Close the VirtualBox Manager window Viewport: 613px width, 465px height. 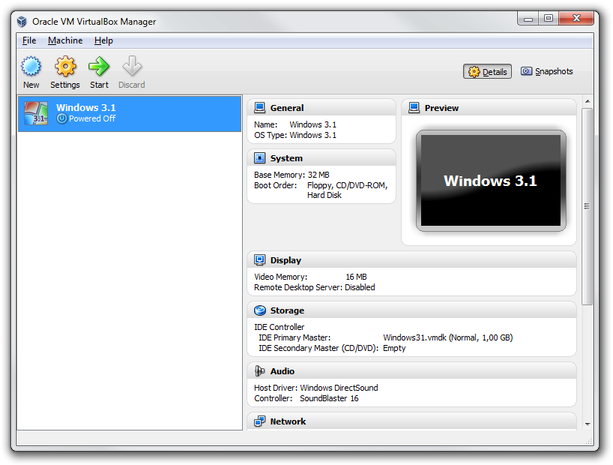point(576,18)
